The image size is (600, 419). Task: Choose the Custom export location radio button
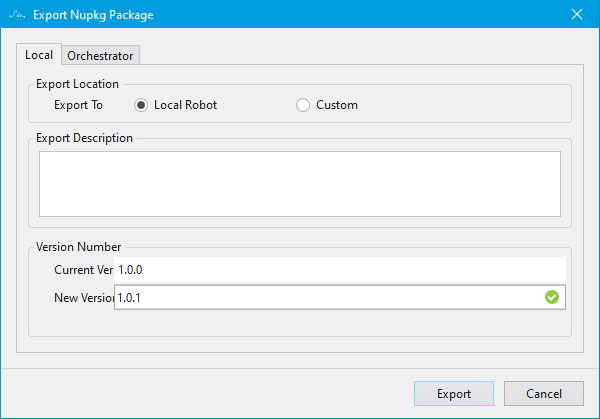tap(303, 105)
